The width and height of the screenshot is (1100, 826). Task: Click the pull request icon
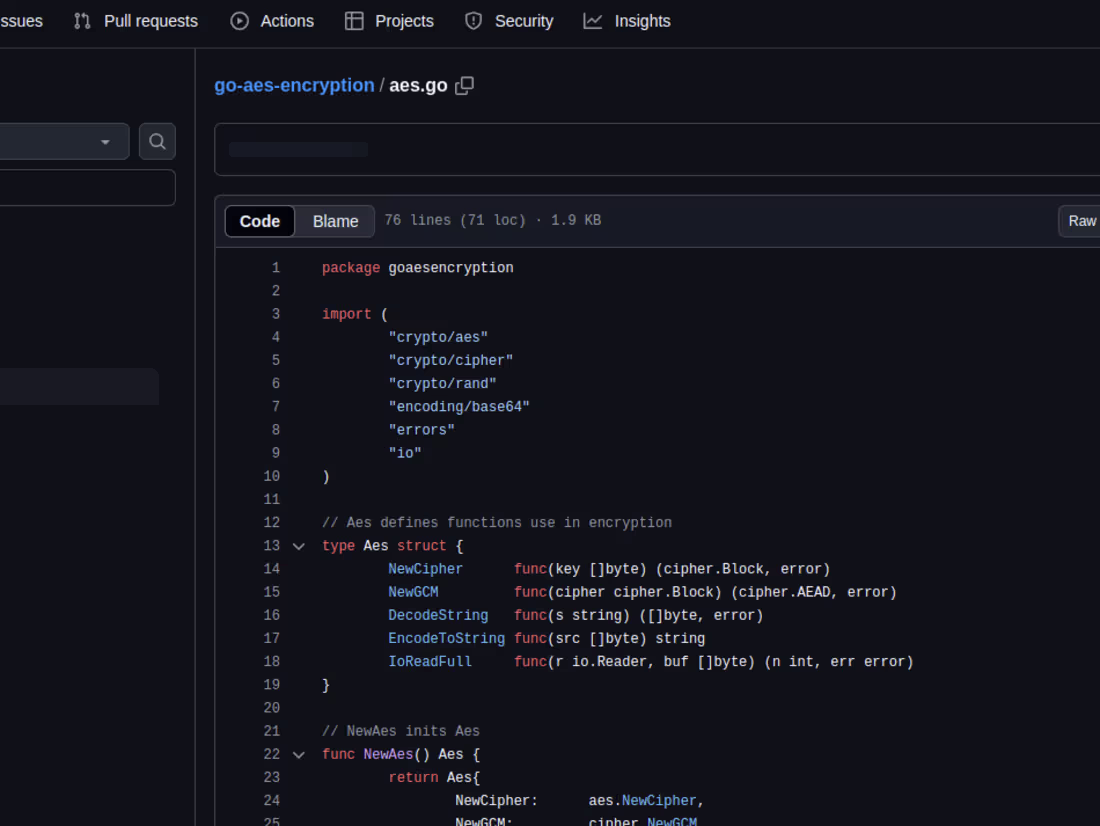pos(82,21)
